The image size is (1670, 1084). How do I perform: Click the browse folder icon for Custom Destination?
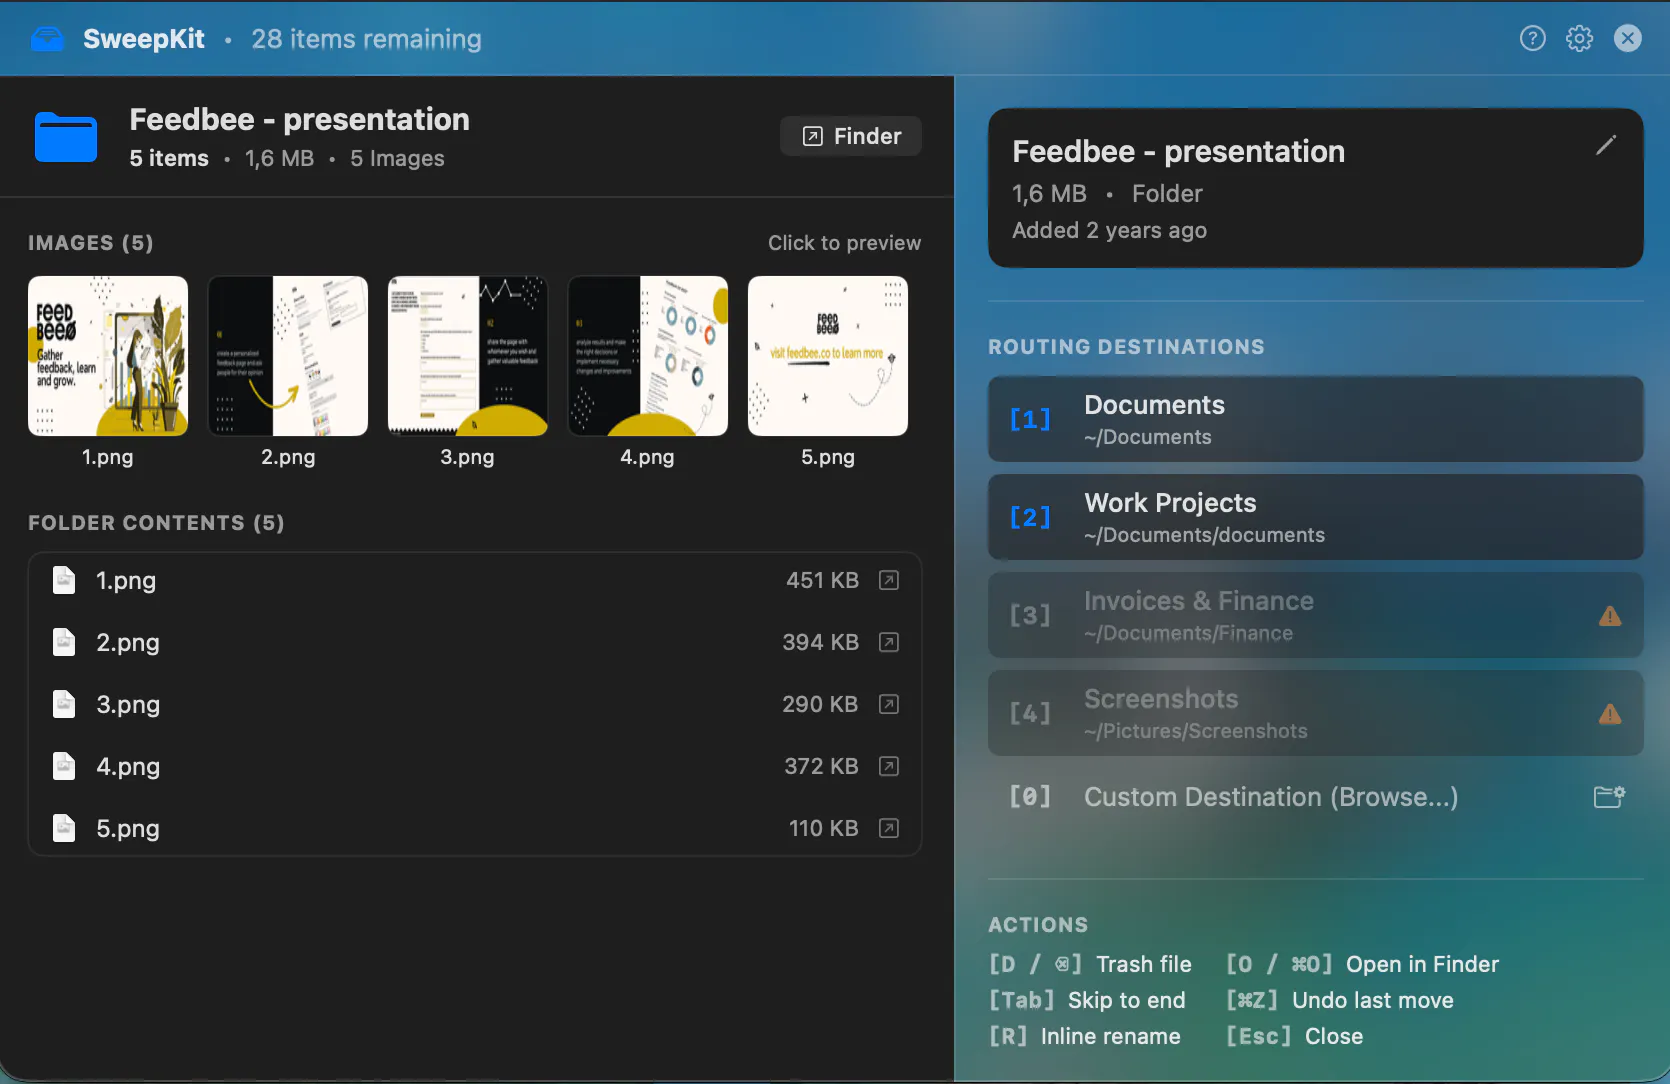(1609, 797)
